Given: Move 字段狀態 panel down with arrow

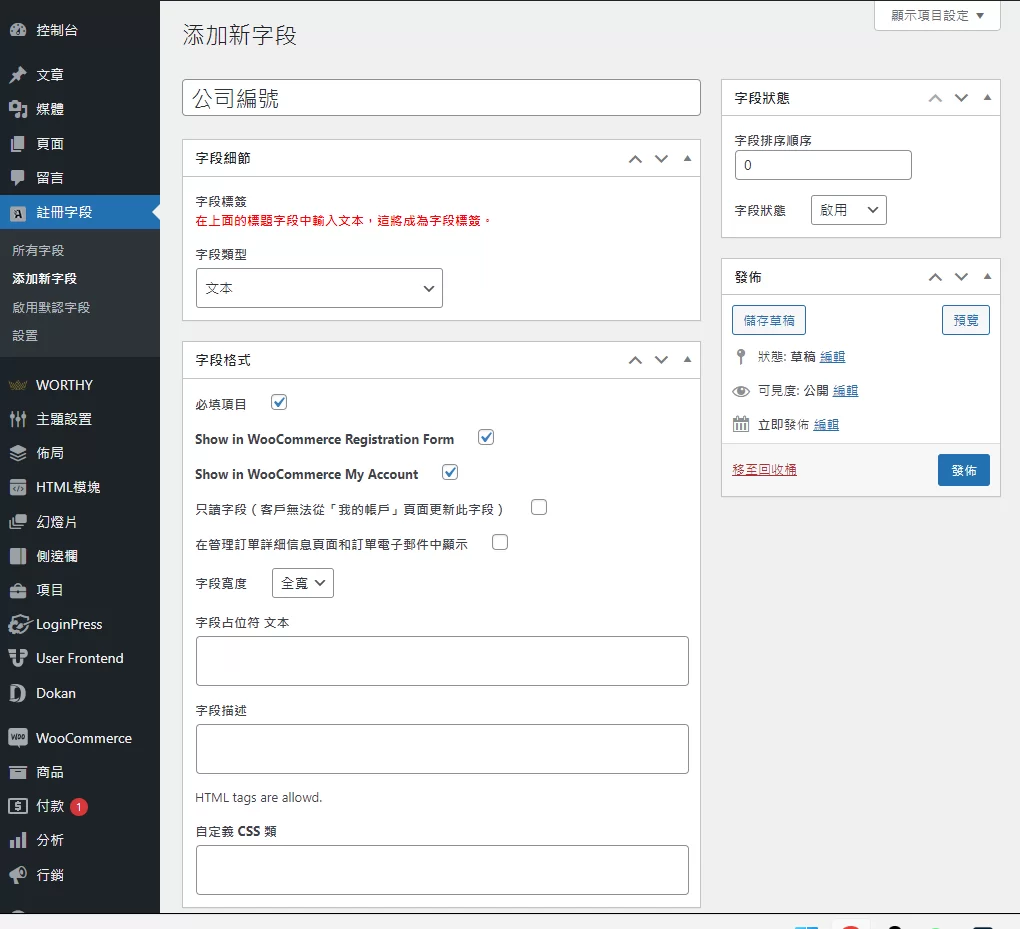Looking at the screenshot, I should coord(961,98).
